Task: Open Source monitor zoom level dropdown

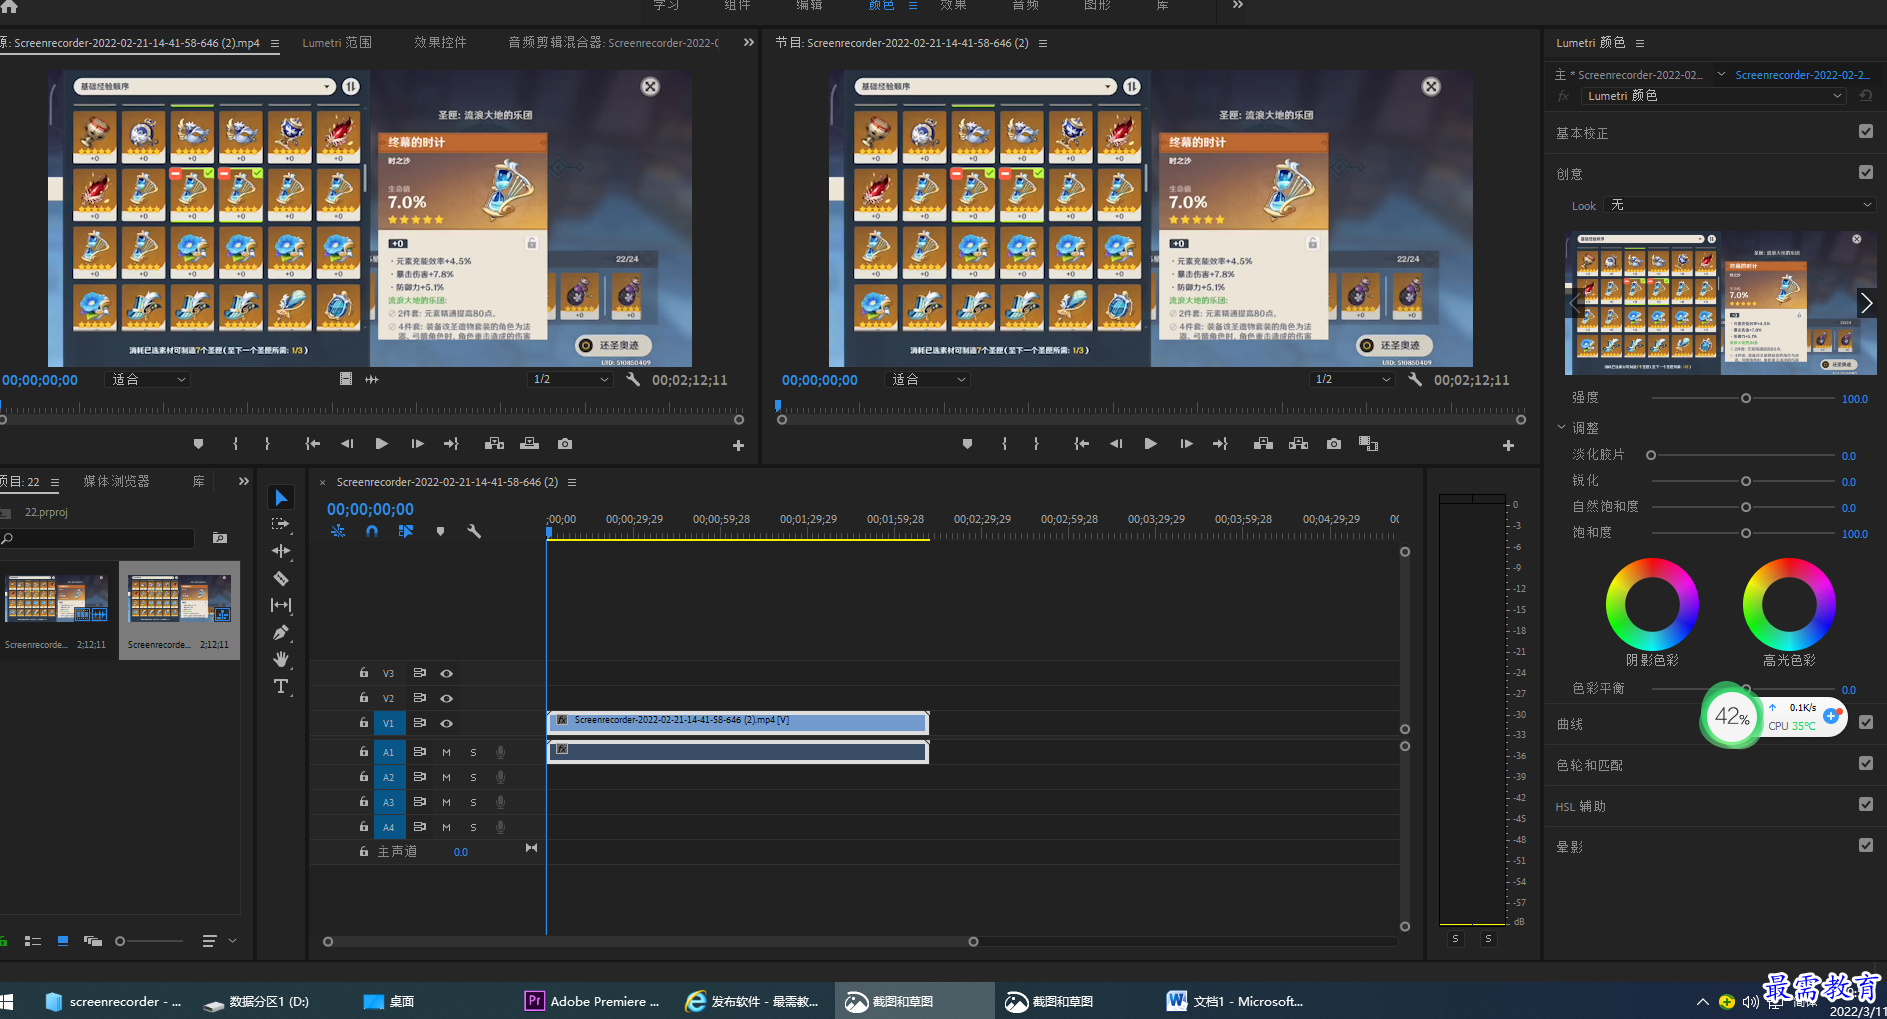Action: click(147, 379)
